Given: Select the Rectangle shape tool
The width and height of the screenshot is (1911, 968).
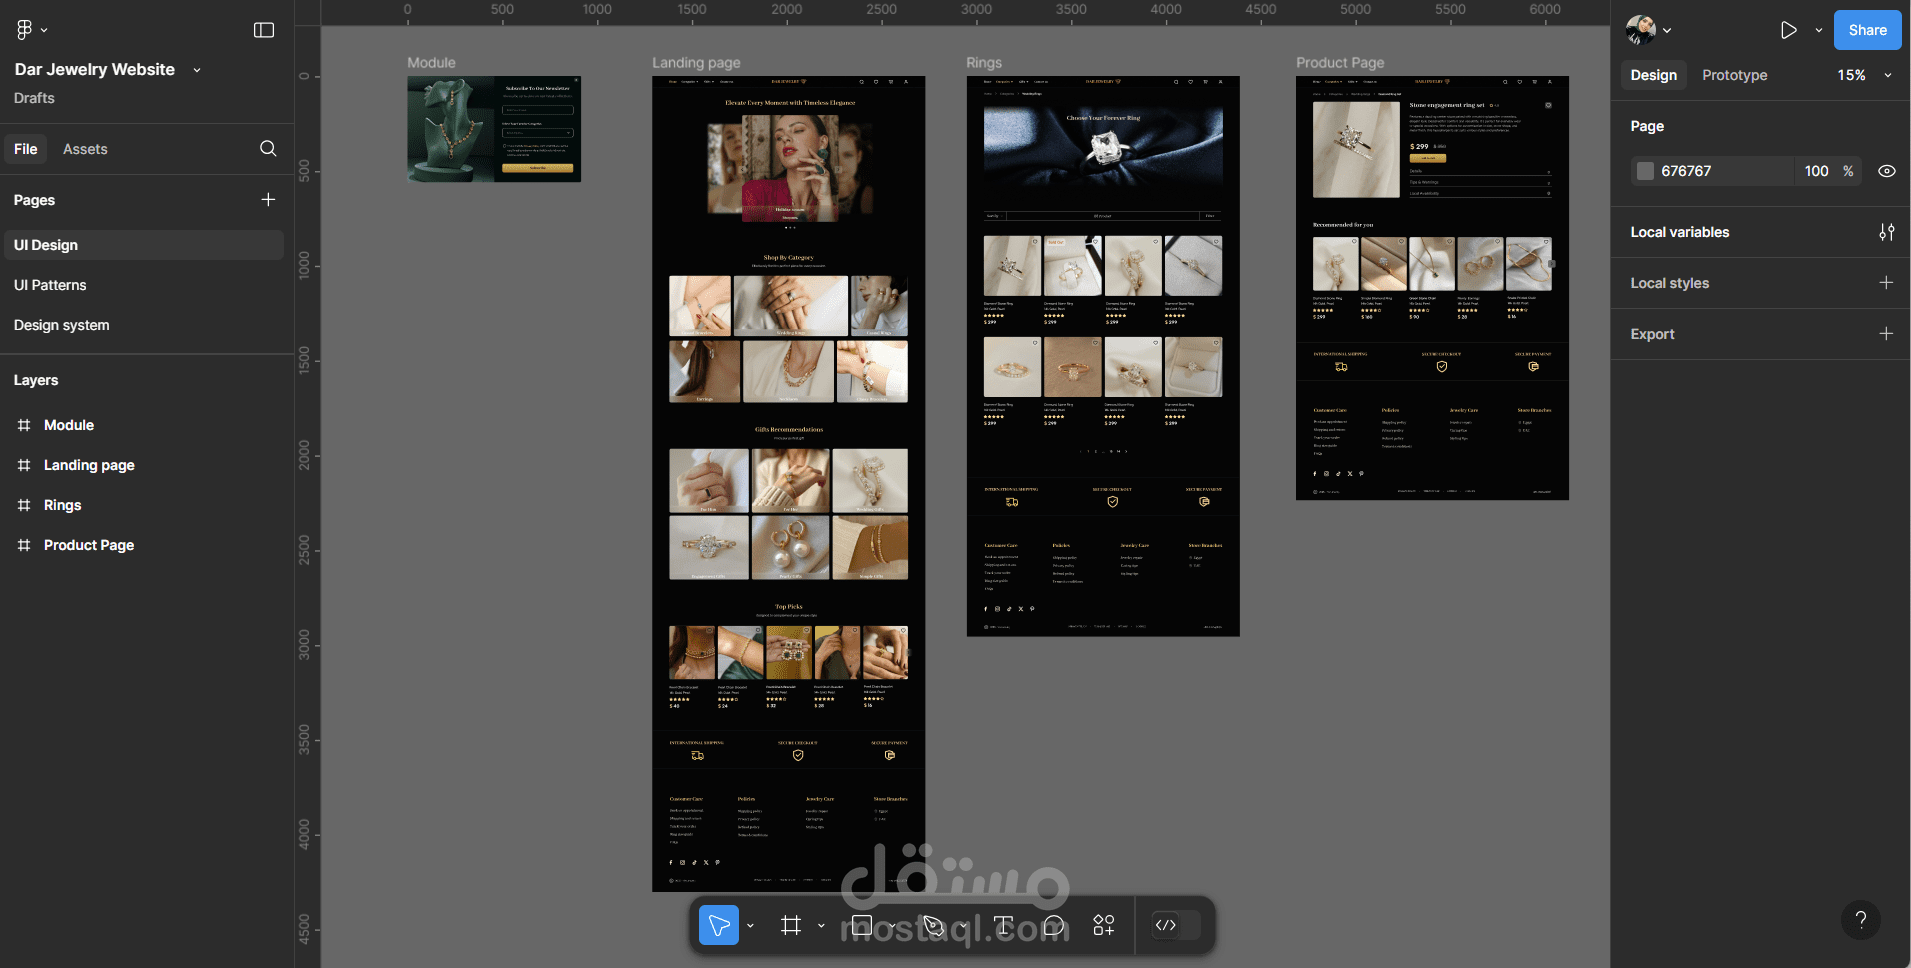Looking at the screenshot, I should [862, 925].
